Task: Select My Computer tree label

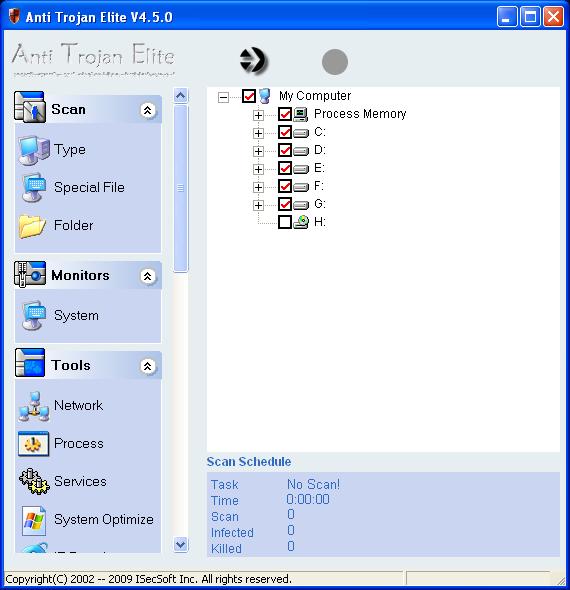Action: pos(315,96)
